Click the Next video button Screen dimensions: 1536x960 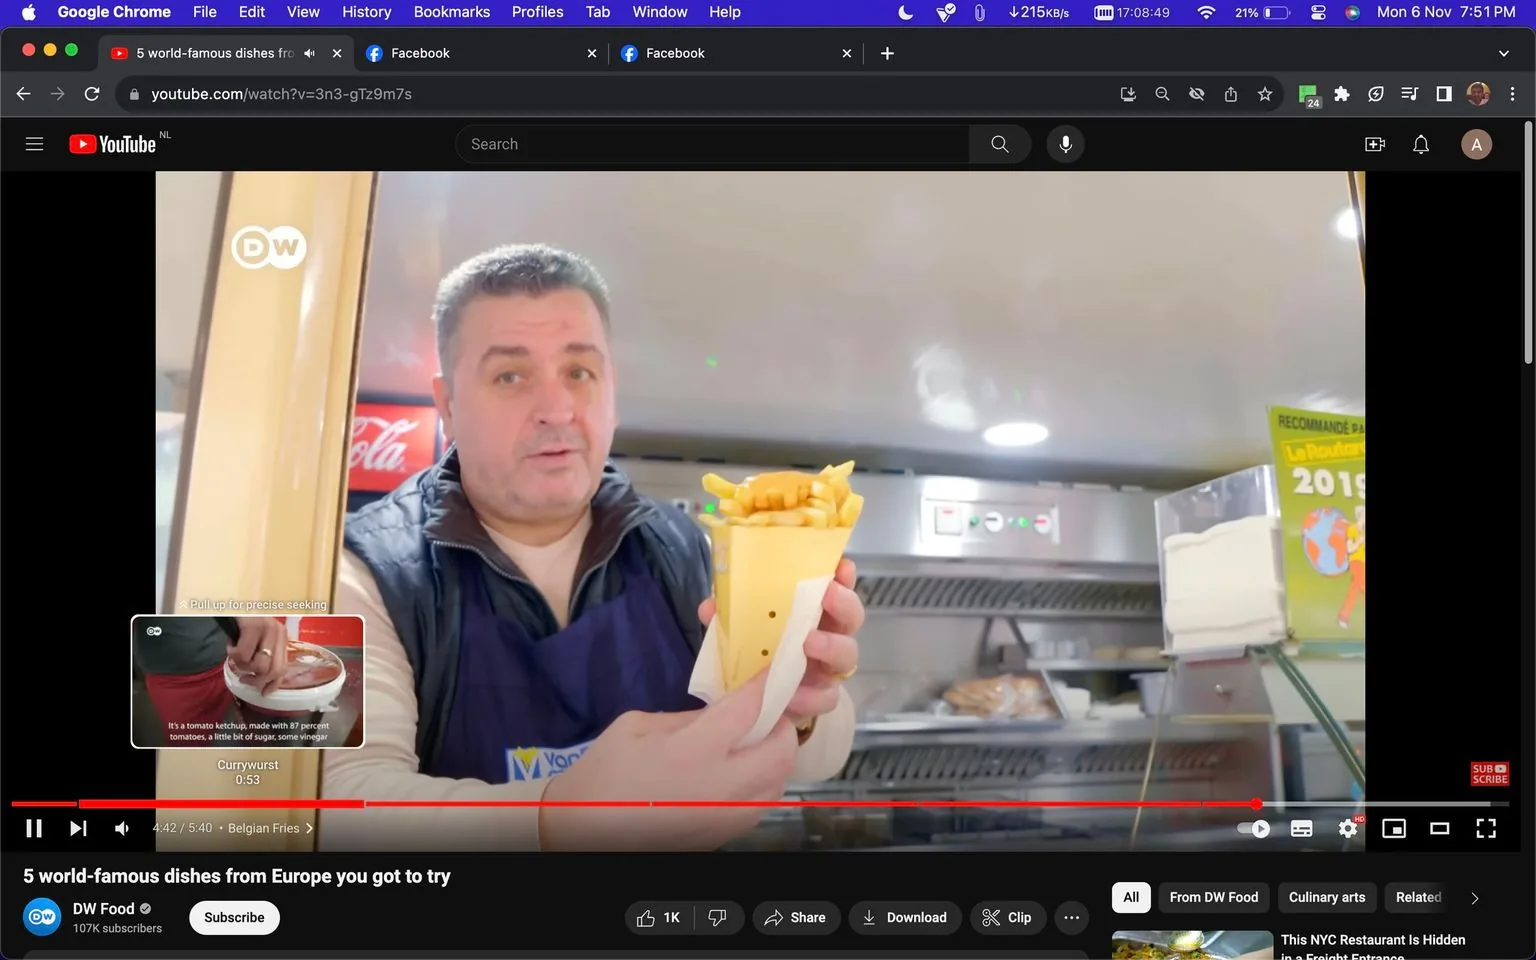pyautogui.click(x=78, y=828)
